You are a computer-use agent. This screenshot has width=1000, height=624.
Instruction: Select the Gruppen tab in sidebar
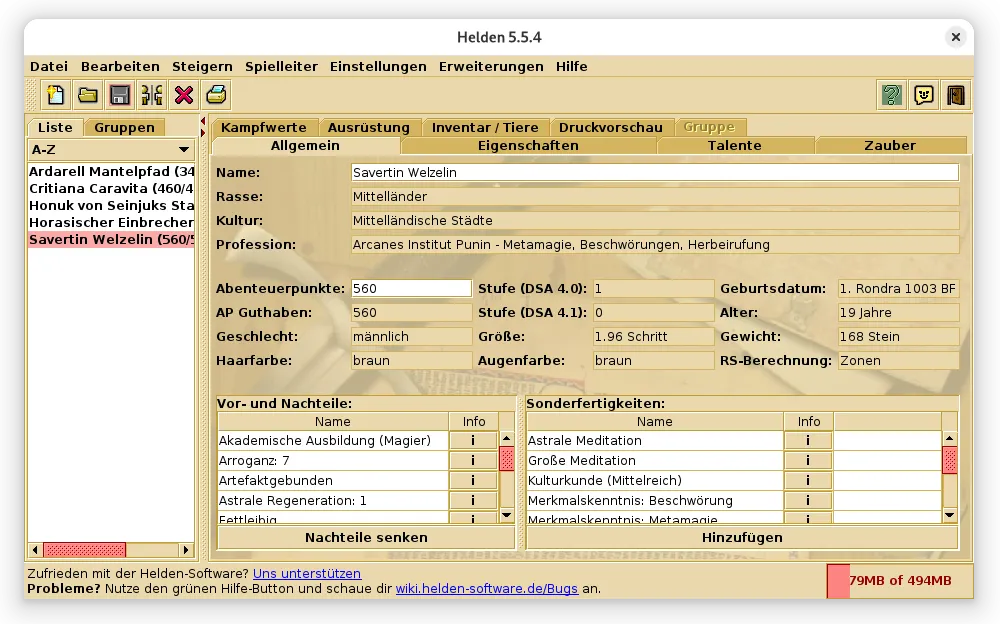tap(124, 127)
